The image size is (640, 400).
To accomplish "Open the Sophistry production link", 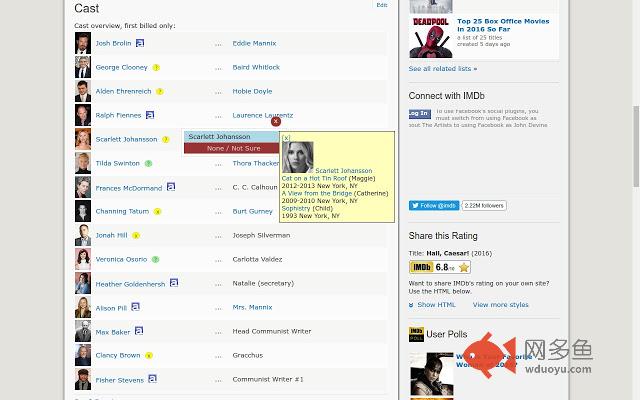I will click(296, 209).
